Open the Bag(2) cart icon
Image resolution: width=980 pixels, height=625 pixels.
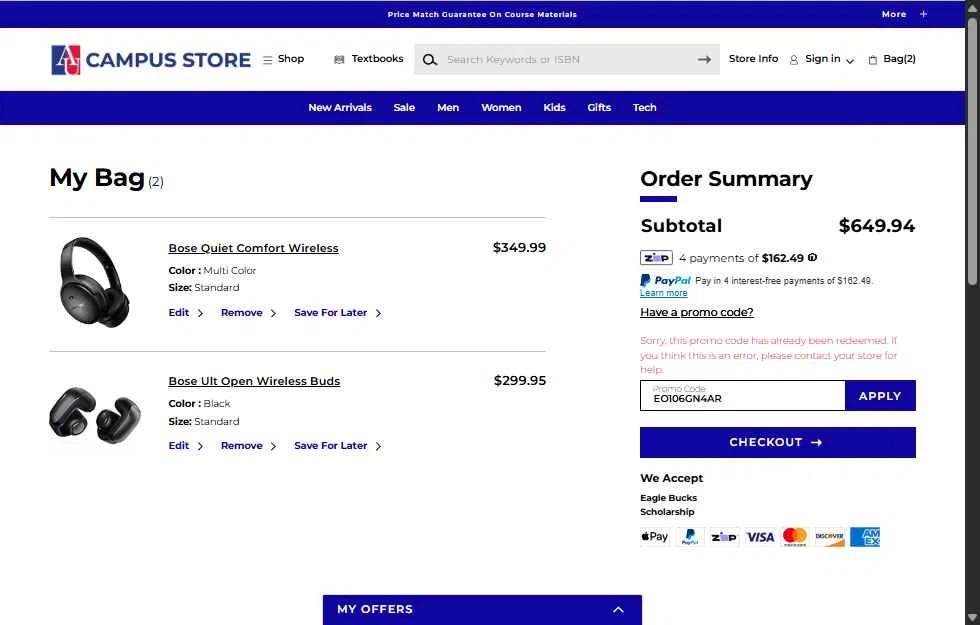coord(892,59)
